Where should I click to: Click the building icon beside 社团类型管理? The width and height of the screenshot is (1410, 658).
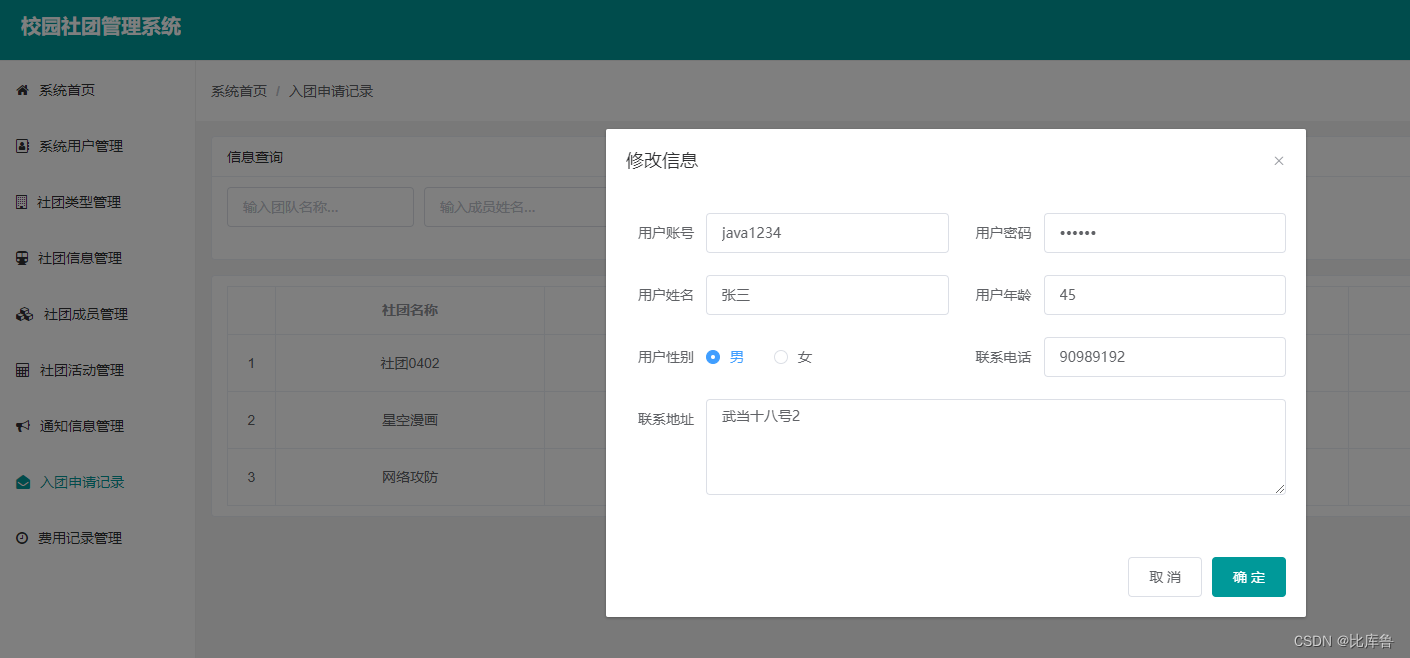pos(22,202)
